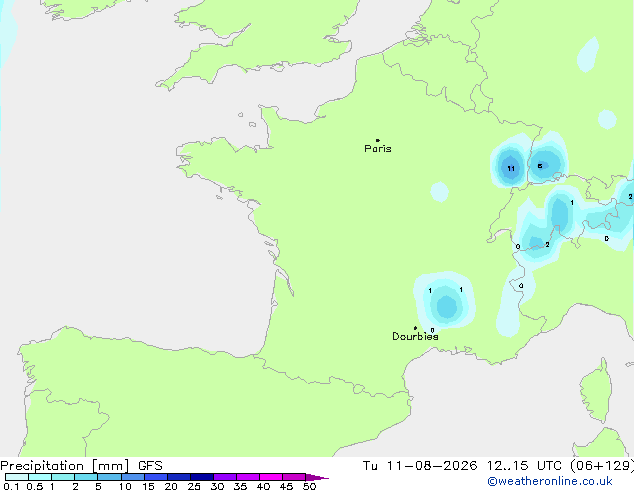Select the 5–10 mm legend swatch
The height and width of the screenshot is (490, 634).
[109, 477]
